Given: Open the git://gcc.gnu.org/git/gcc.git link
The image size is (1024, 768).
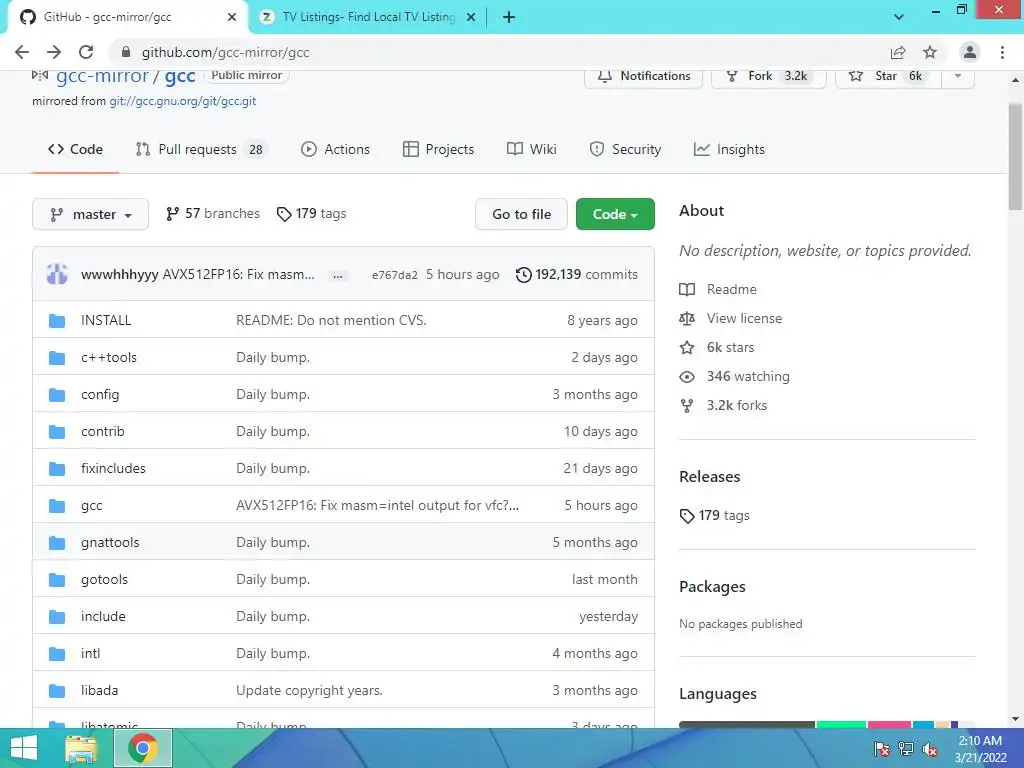Looking at the screenshot, I should 182,101.
